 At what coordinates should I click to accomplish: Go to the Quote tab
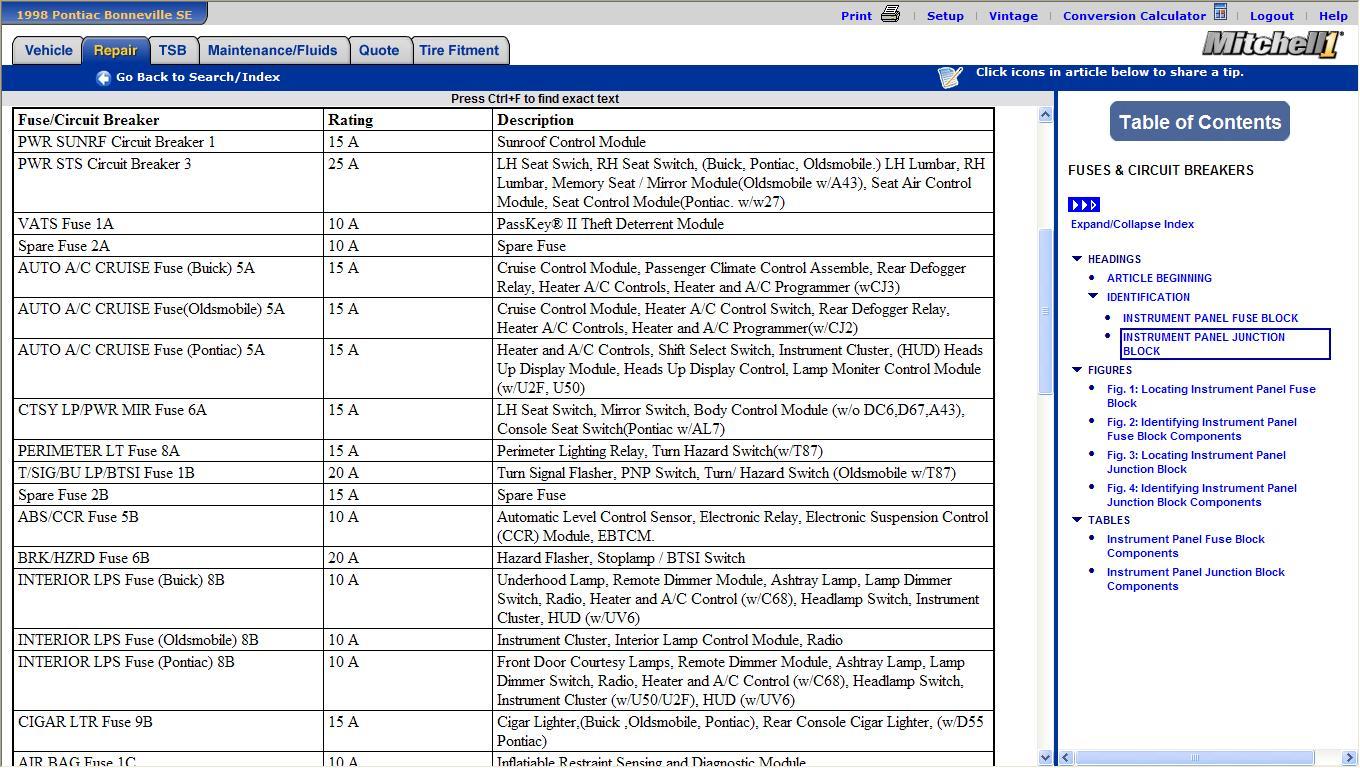pyautogui.click(x=379, y=51)
